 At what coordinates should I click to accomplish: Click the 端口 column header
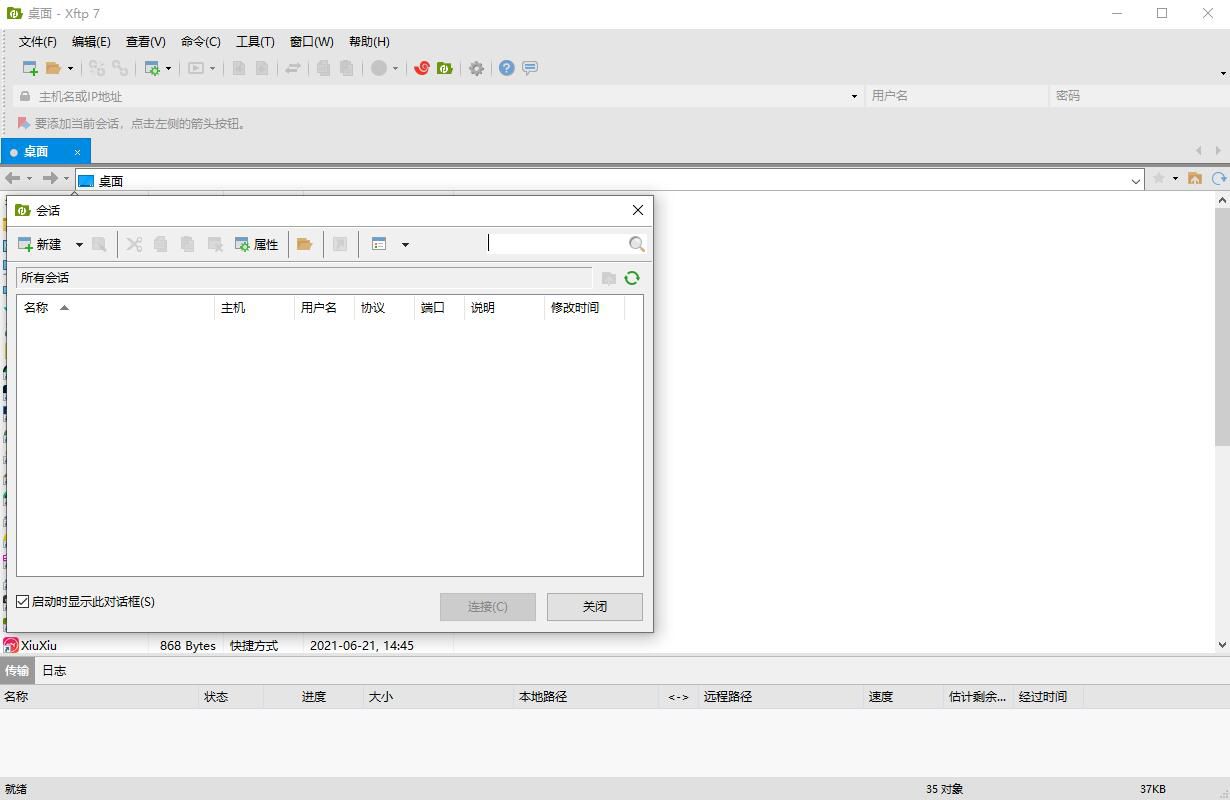coord(439,307)
